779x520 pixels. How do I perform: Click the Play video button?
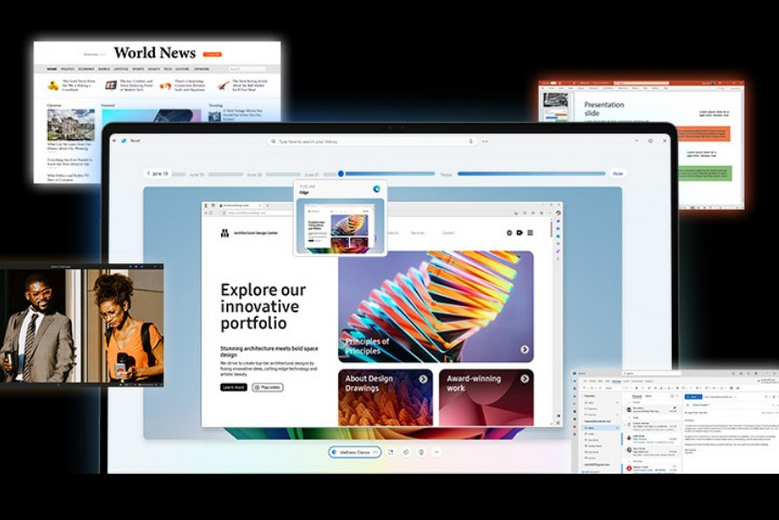click(x=268, y=387)
